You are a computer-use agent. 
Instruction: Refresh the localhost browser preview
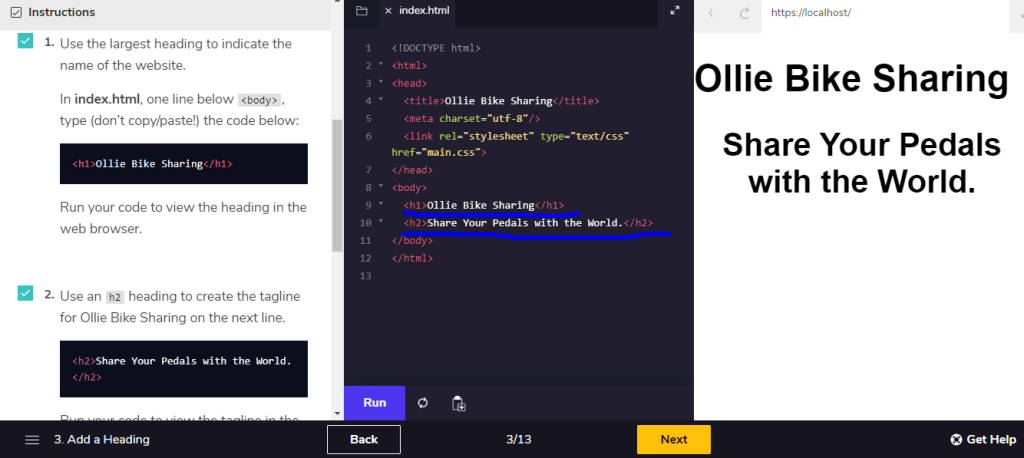click(x=744, y=13)
